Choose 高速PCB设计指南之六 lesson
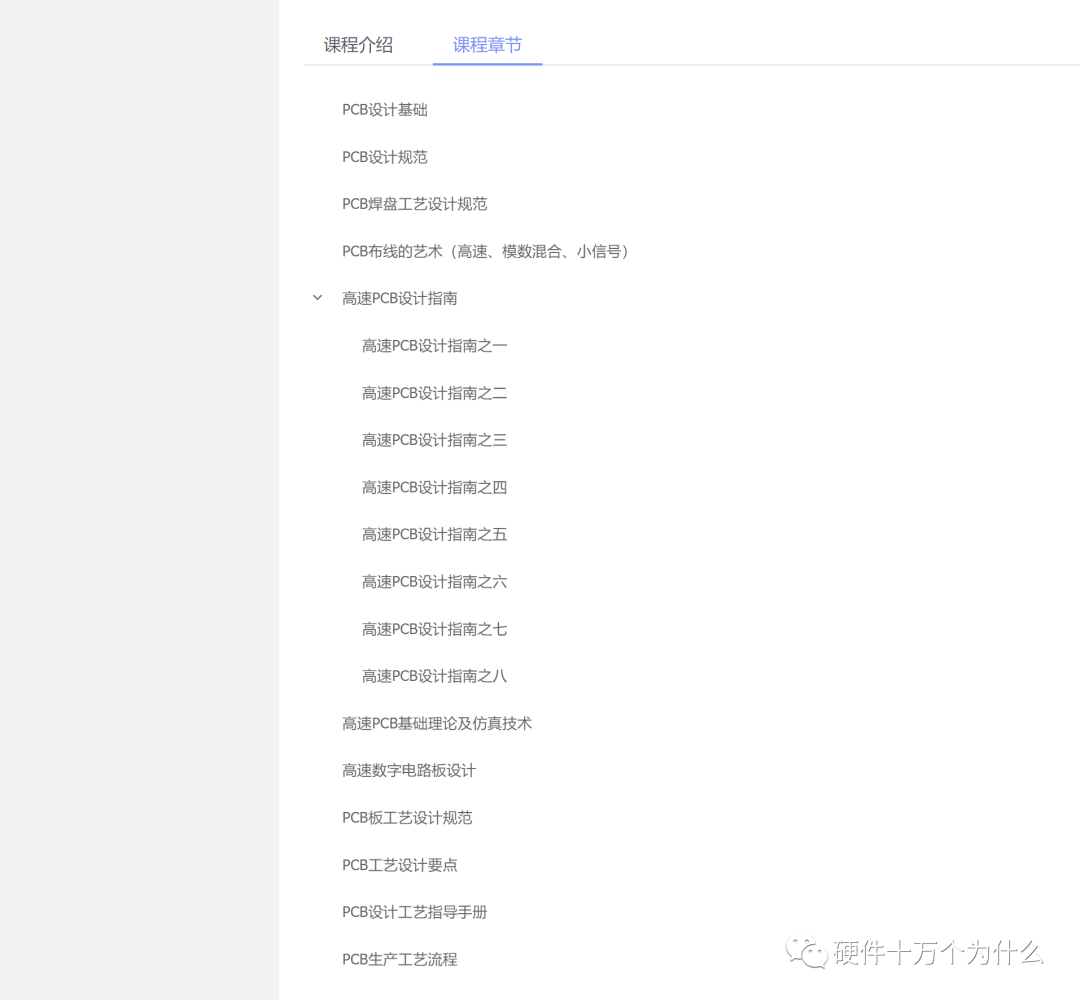This screenshot has width=1080, height=1000. (x=434, y=582)
